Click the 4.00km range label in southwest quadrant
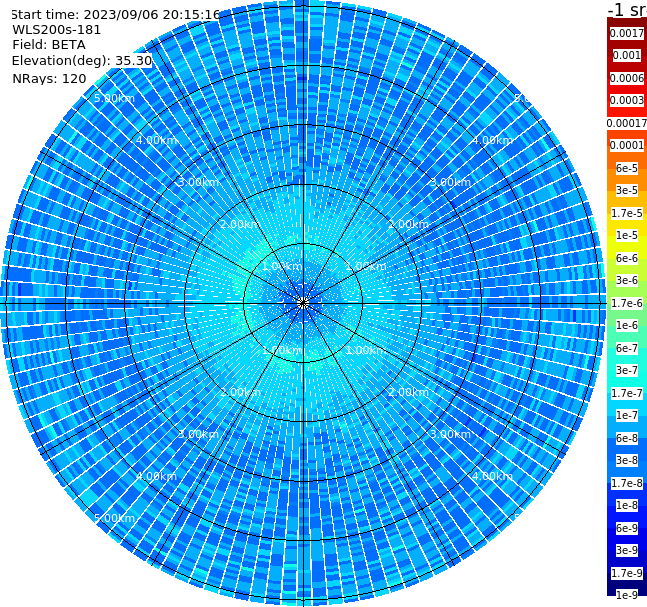The width and height of the screenshot is (647, 607). (156, 476)
